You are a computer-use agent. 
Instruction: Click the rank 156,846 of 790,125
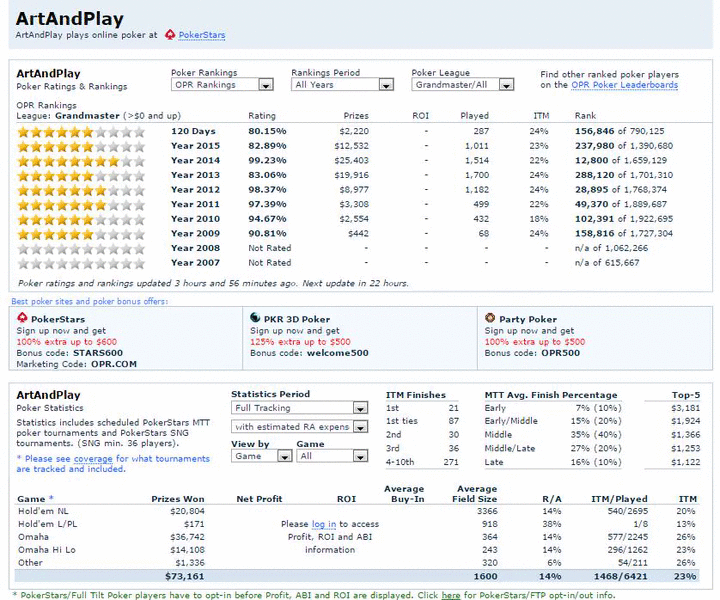[619, 131]
